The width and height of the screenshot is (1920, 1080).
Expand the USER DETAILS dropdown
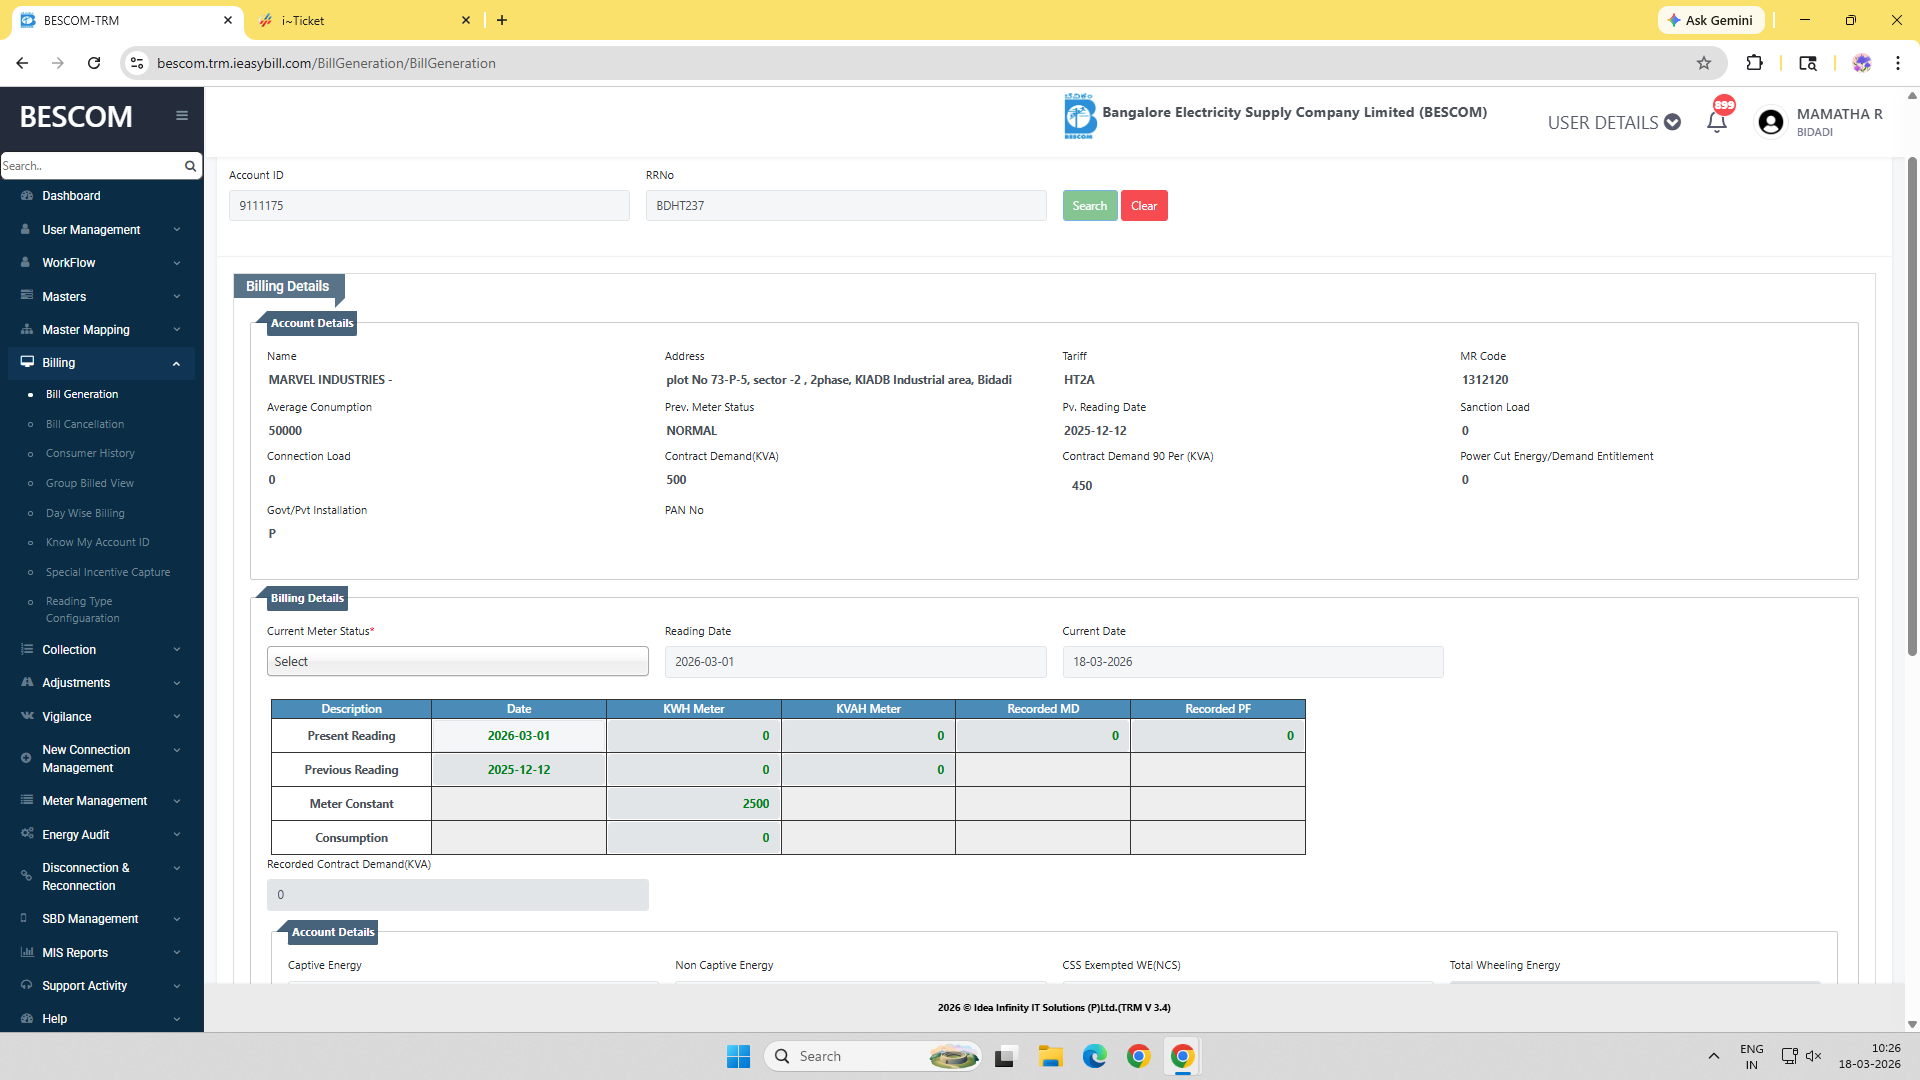pyautogui.click(x=1613, y=122)
